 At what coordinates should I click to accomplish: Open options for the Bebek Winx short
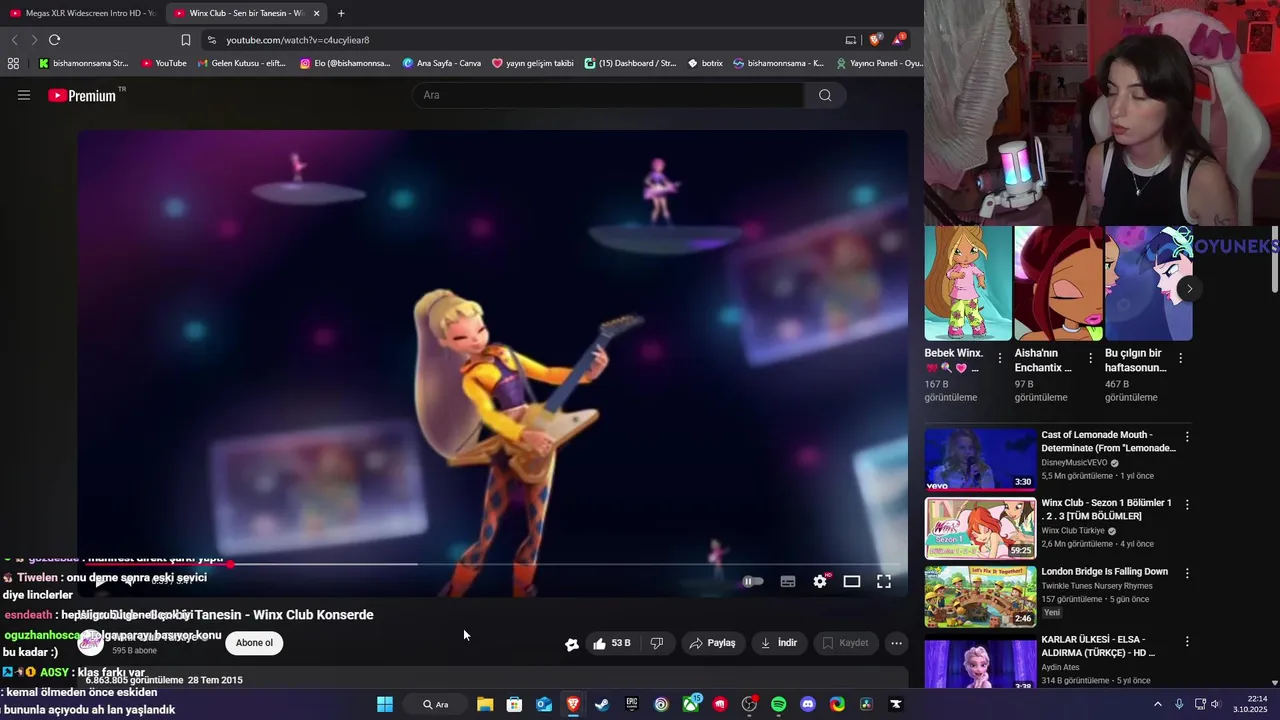pos(1000,358)
